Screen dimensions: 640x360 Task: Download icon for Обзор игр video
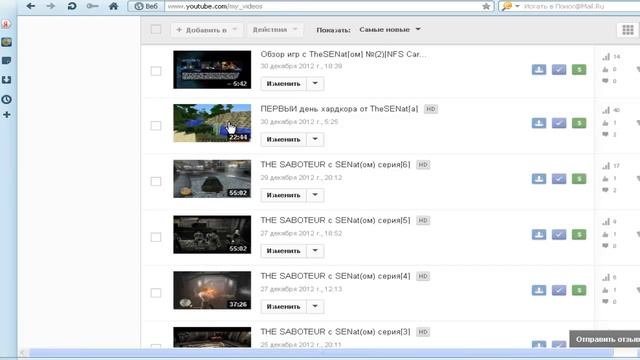(539, 69)
